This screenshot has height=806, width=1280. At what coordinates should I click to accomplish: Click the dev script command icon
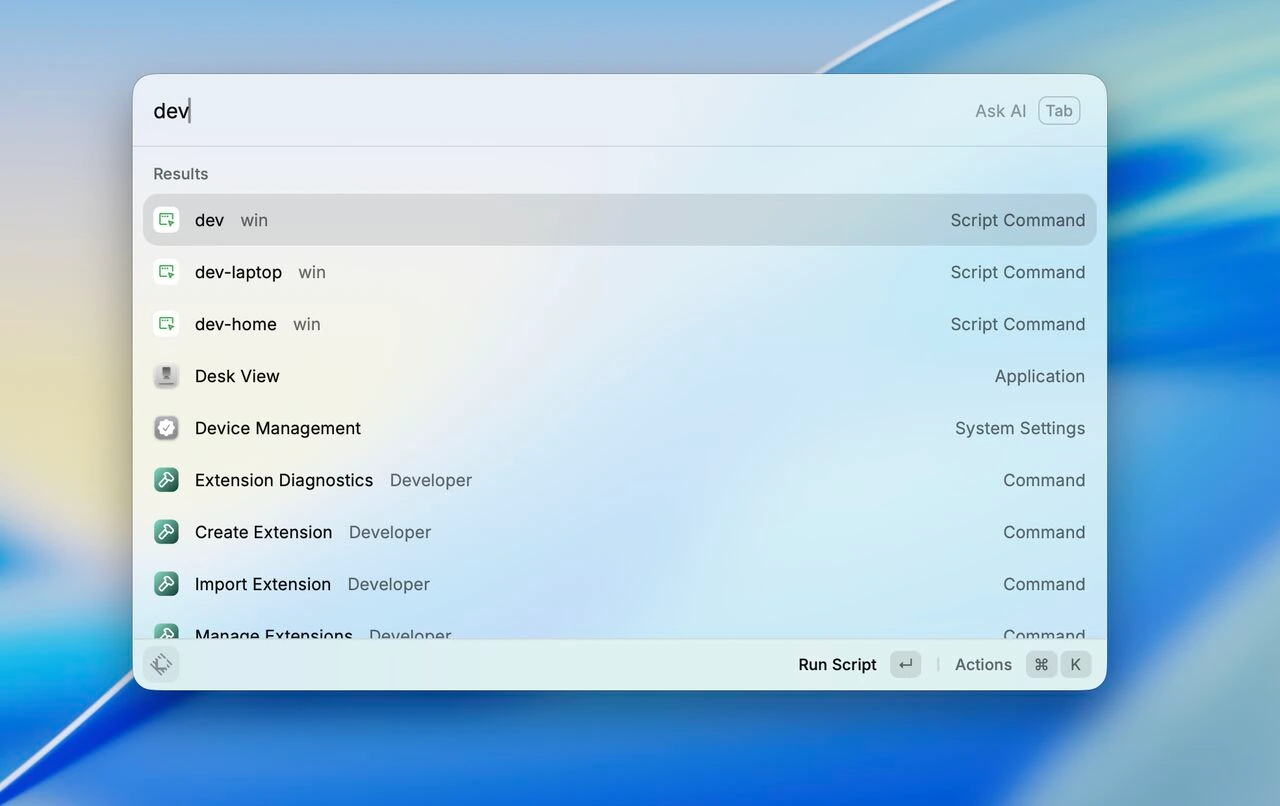166,220
